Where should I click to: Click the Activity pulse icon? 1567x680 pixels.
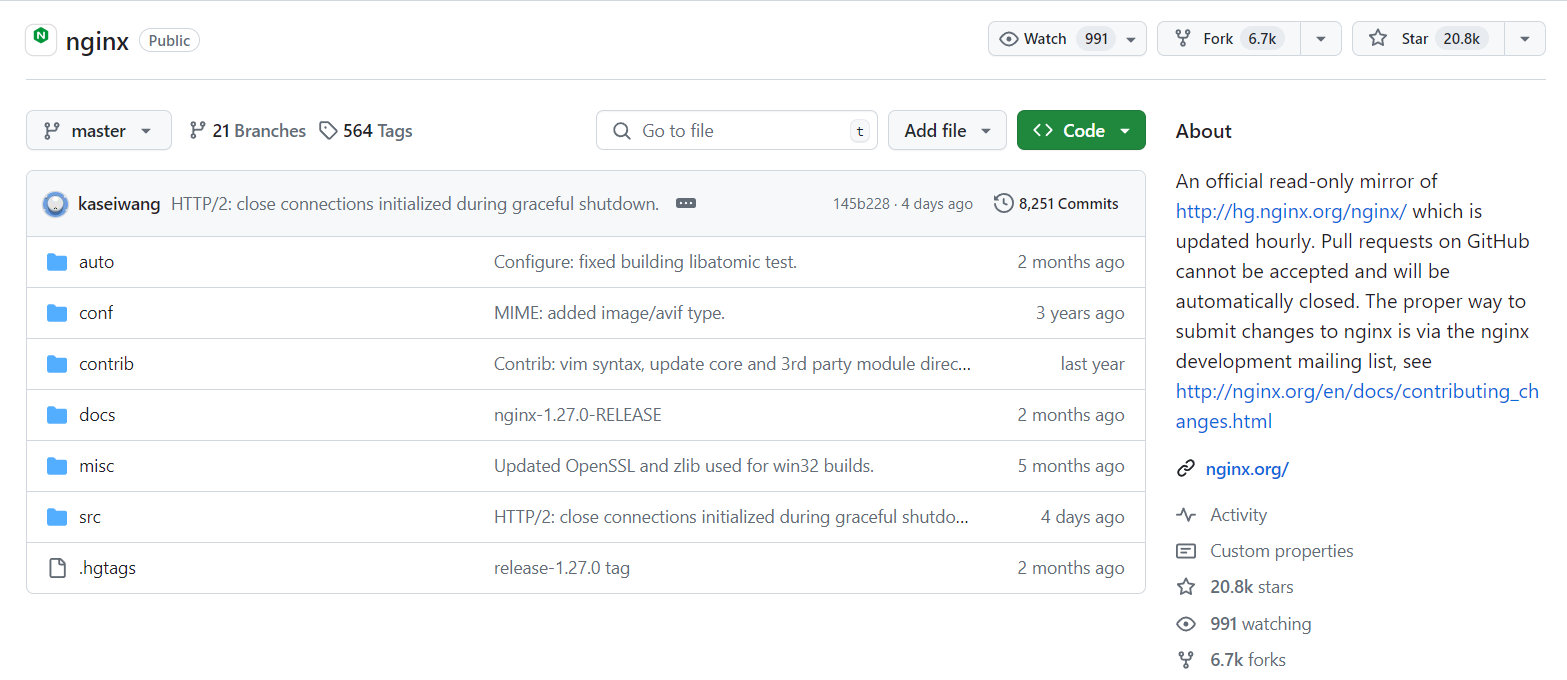[1186, 515]
